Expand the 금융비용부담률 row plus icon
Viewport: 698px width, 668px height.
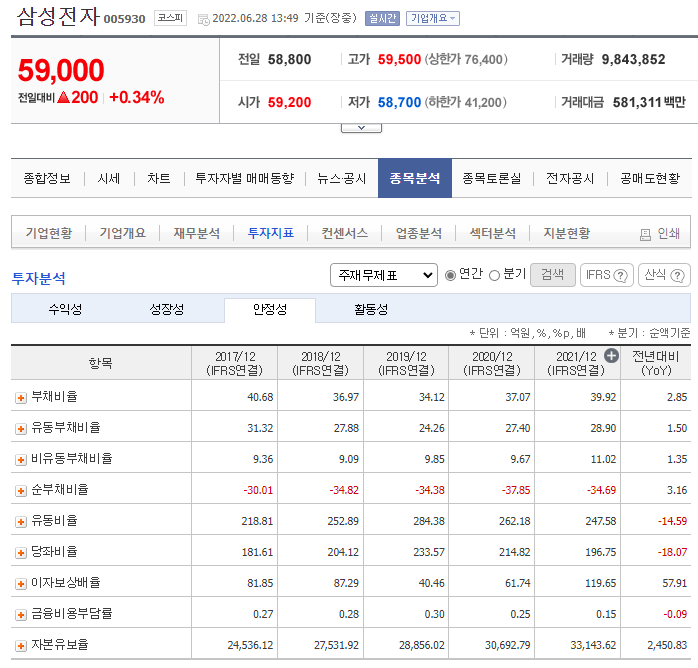pyautogui.click(x=20, y=615)
